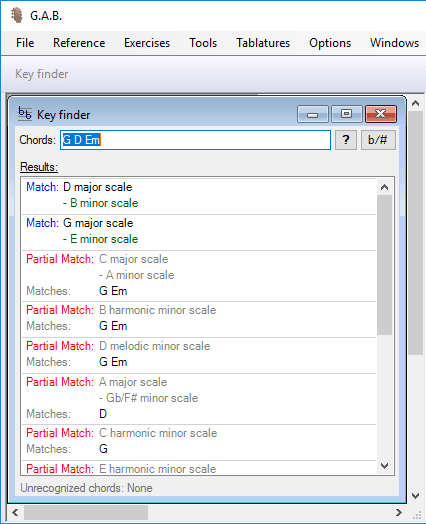Toggle flats/sharps with the b/# button
Image resolution: width=426 pixels, height=524 pixels.
378,140
